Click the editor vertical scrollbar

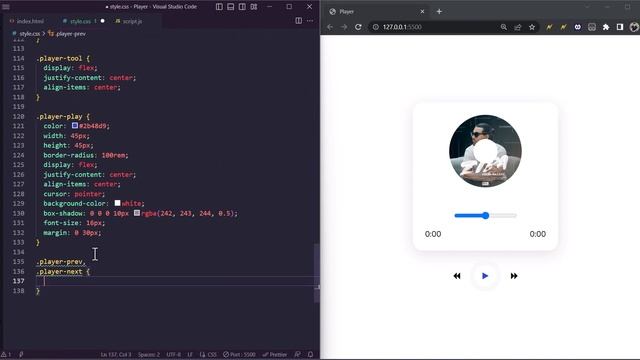click(317, 273)
